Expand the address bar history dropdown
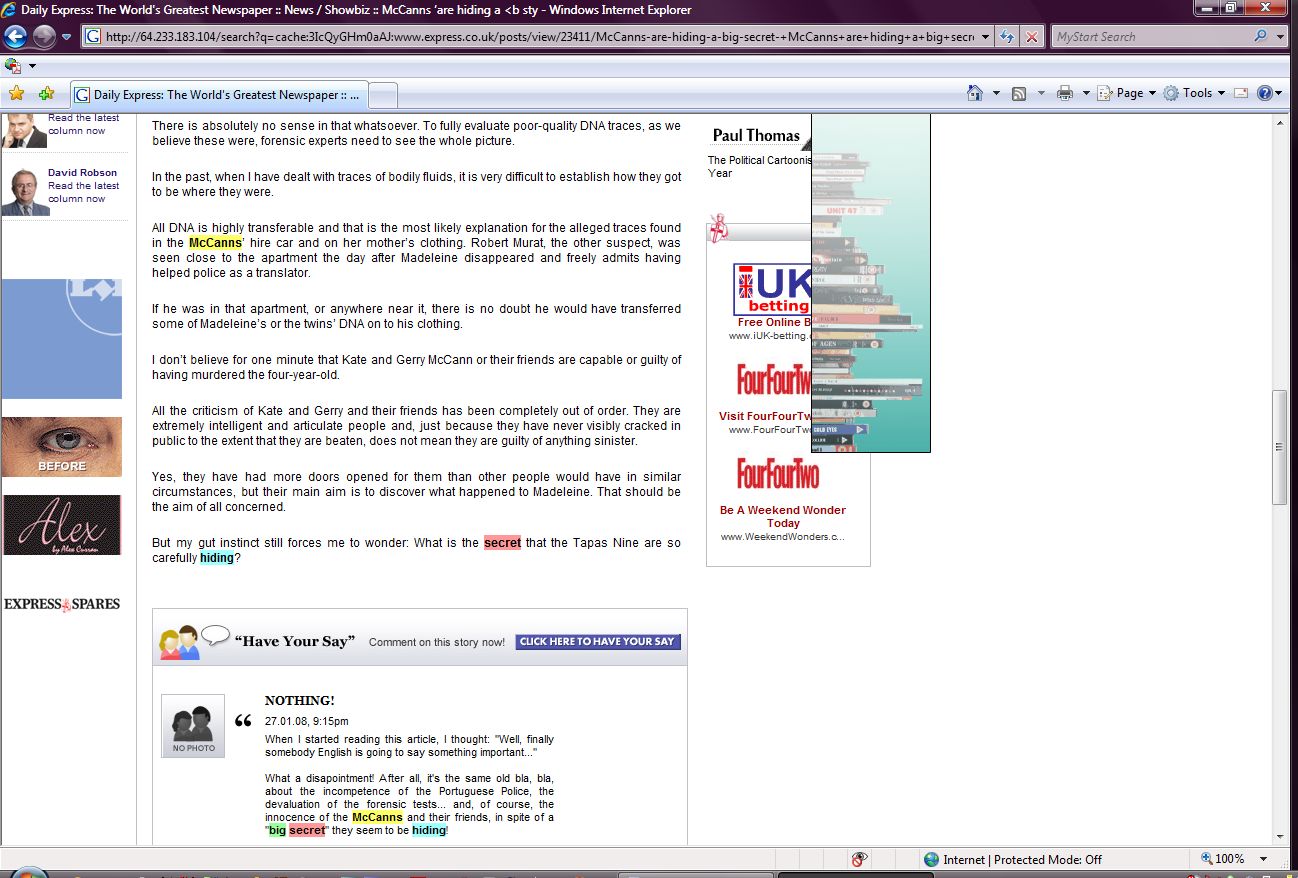 click(986, 37)
